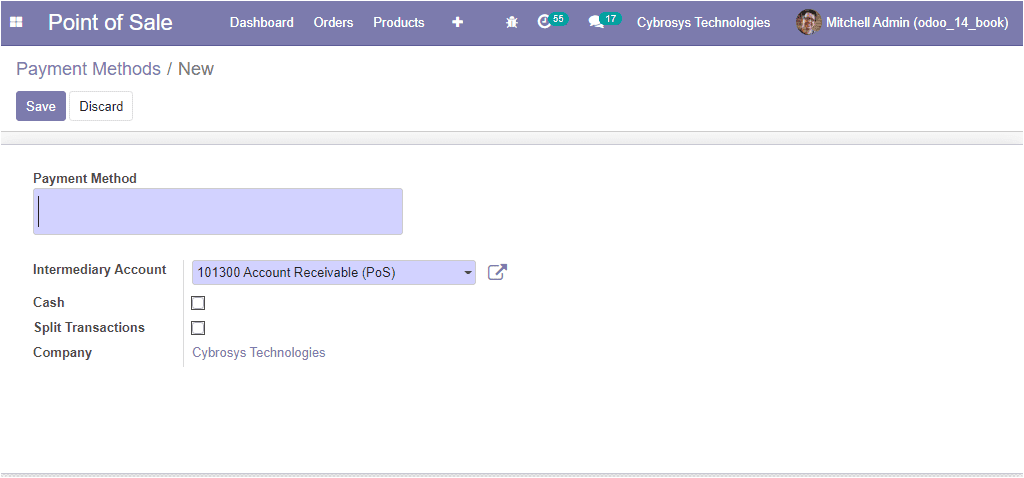Enable the Split Transactions checkbox
1024x478 pixels.
click(198, 328)
